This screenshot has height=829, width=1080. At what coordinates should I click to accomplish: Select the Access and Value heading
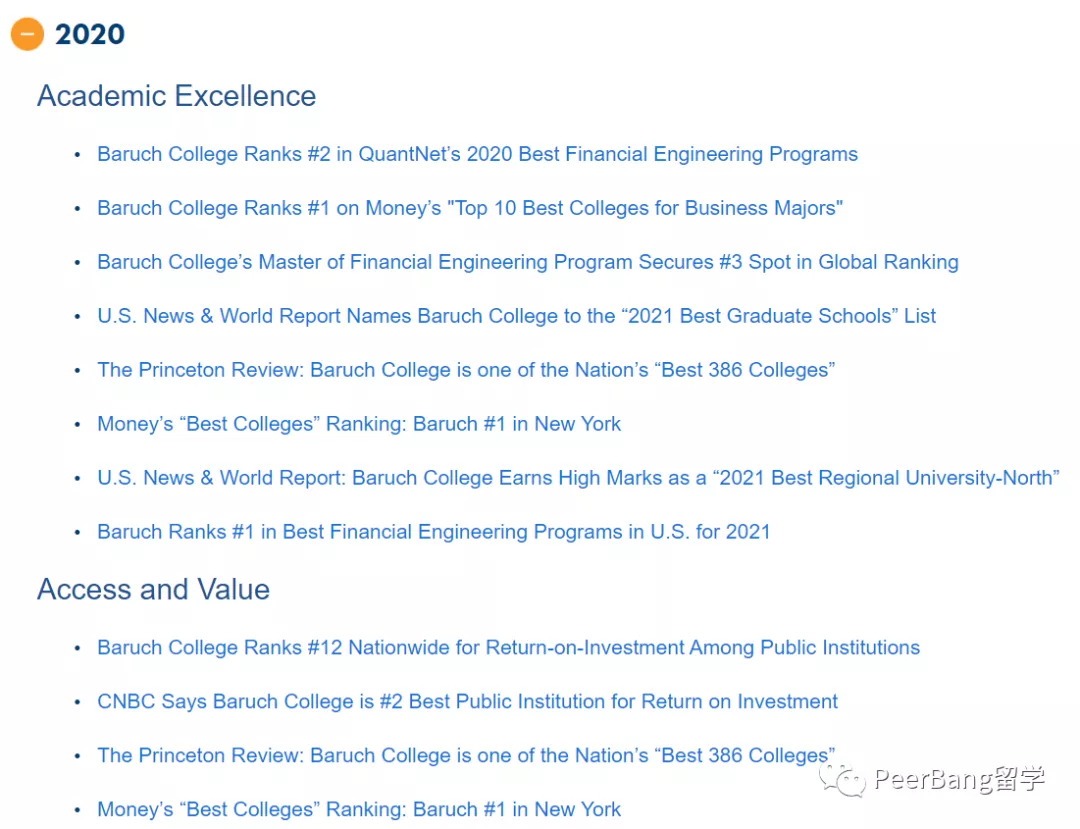click(x=153, y=589)
